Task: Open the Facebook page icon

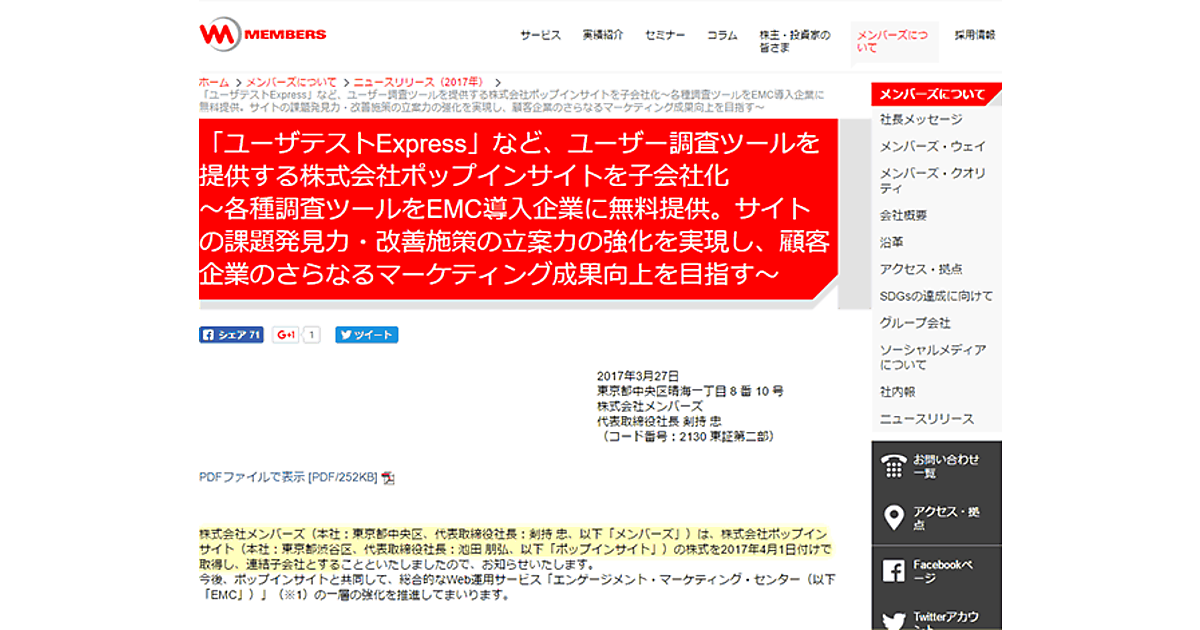Action: 893,571
